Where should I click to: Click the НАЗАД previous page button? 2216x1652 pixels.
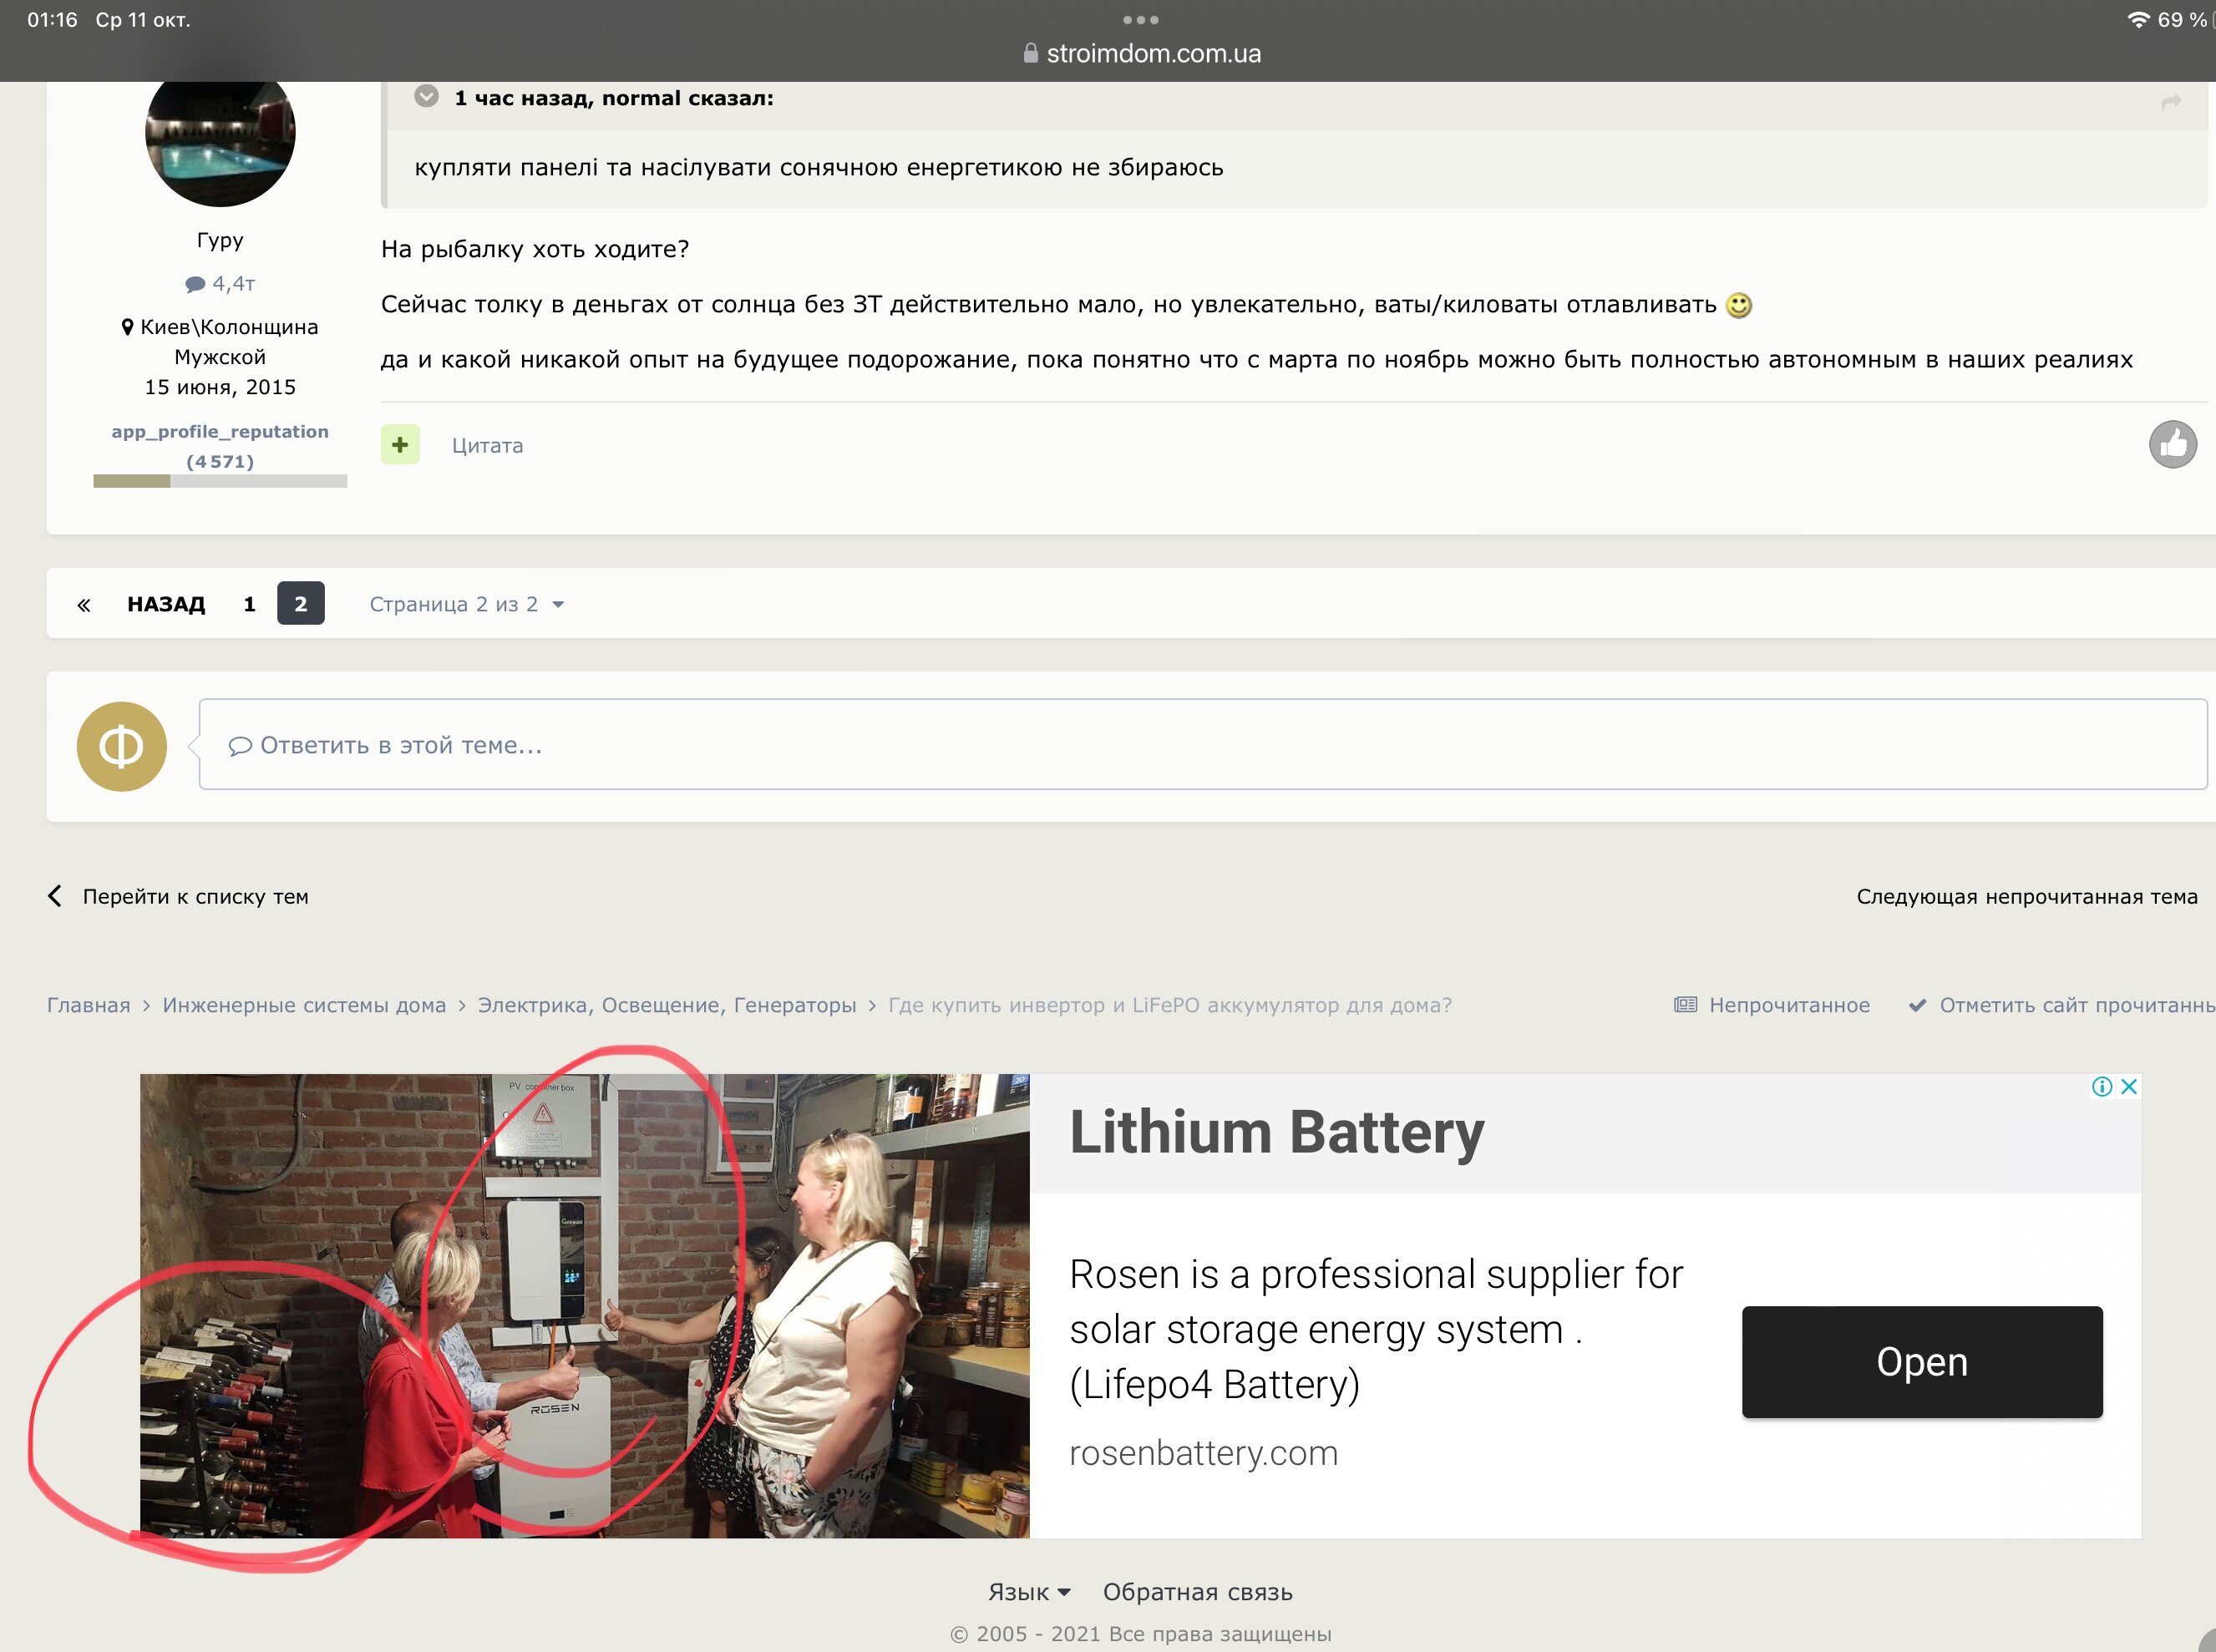click(x=166, y=605)
